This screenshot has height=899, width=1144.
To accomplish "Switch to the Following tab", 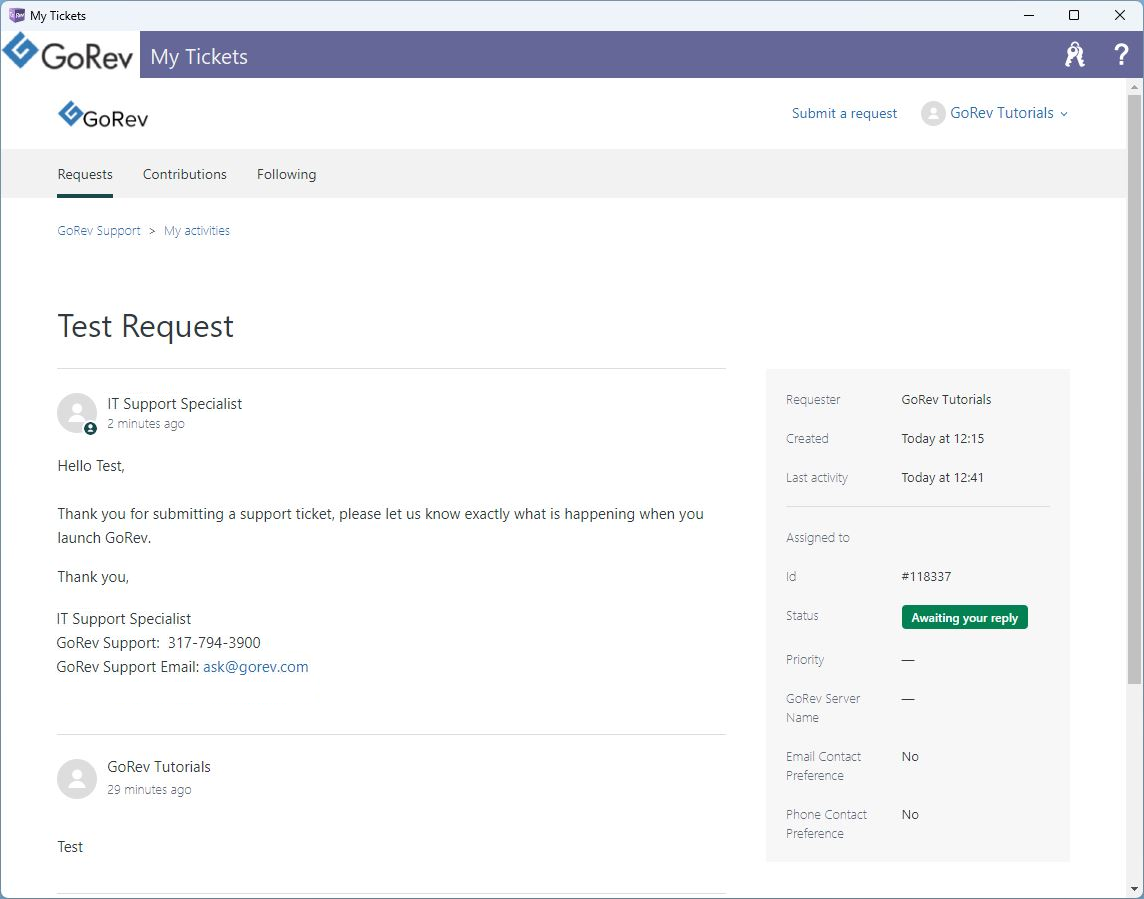I will (x=286, y=174).
